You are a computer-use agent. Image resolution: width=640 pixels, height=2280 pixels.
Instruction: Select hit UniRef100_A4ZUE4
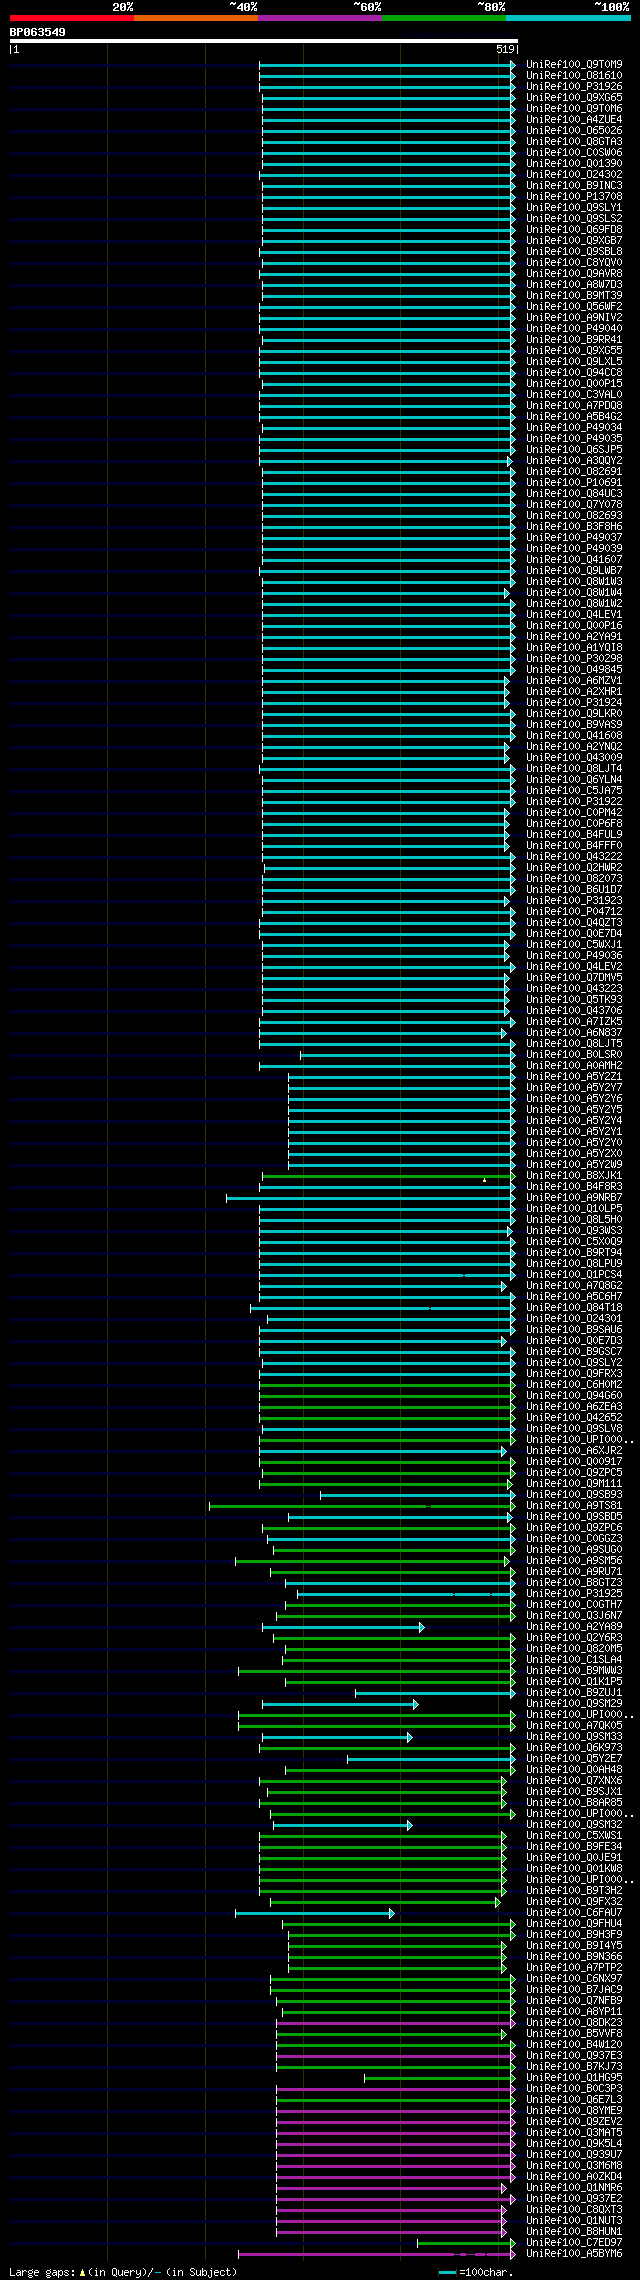pyautogui.click(x=574, y=120)
